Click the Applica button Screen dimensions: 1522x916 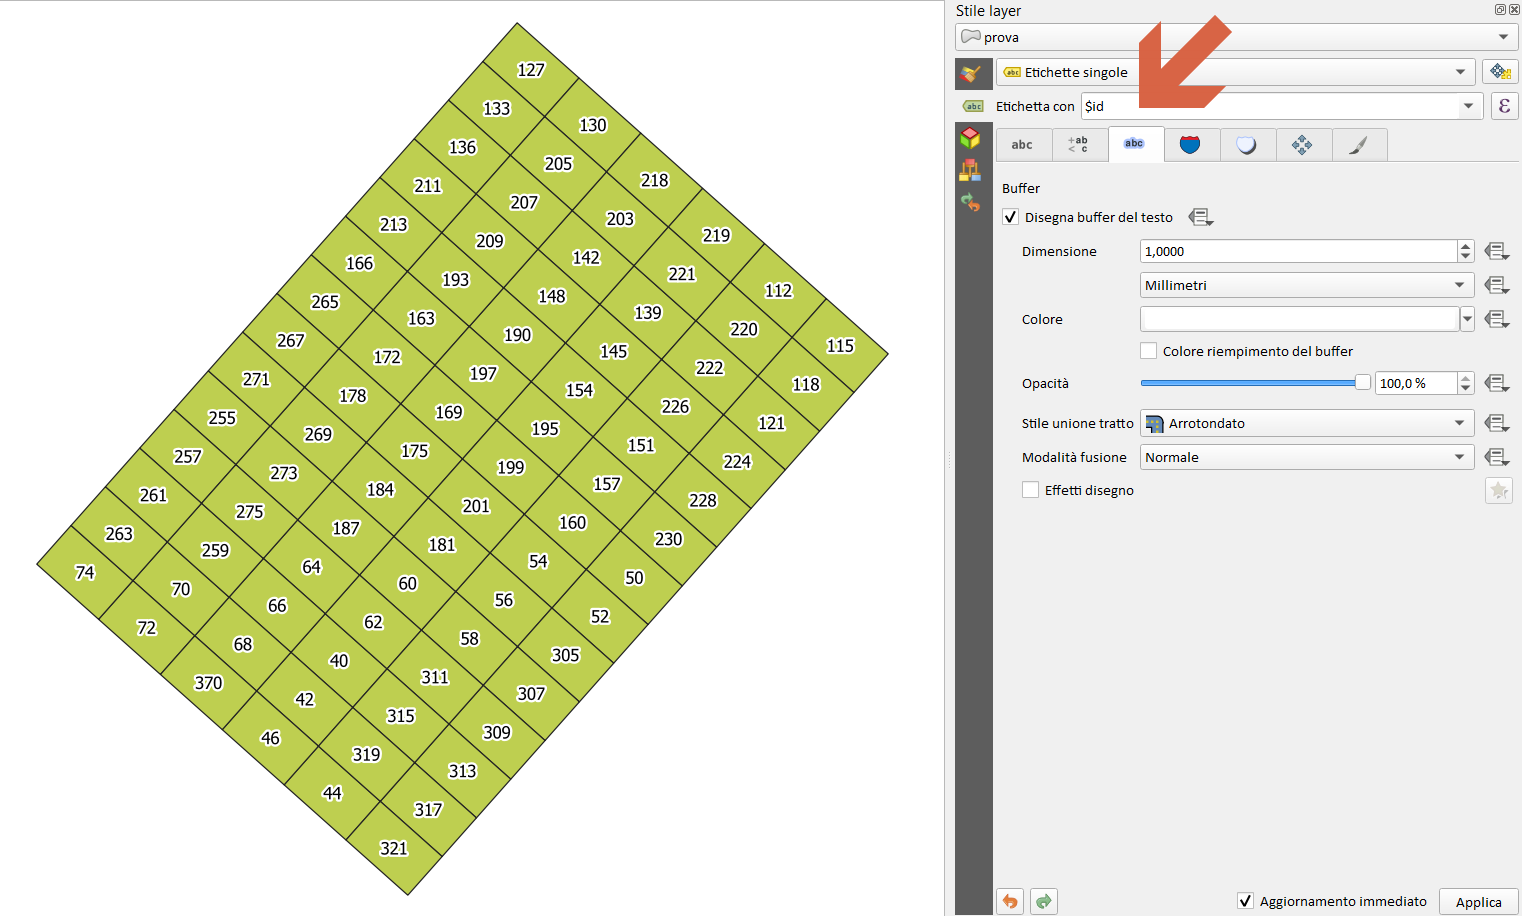point(1478,901)
